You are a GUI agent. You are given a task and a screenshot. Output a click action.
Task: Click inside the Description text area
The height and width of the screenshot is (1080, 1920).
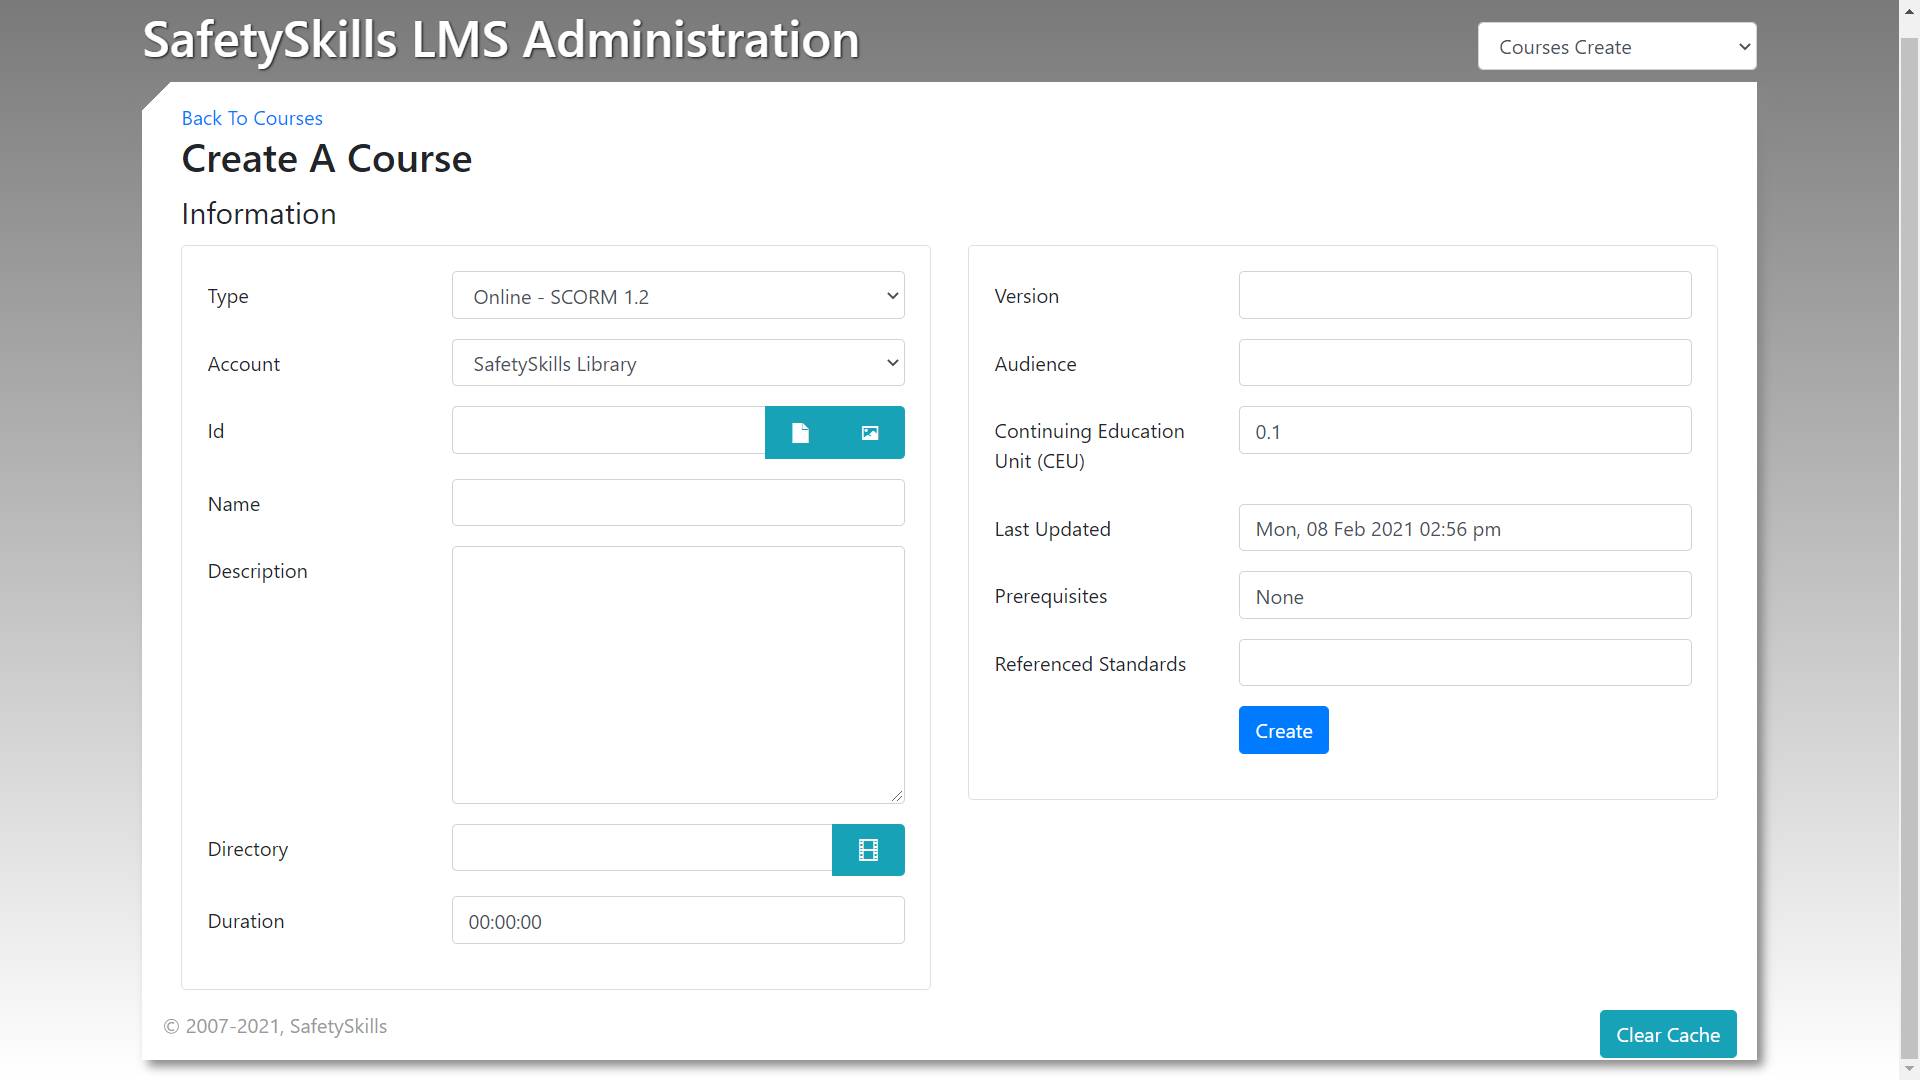click(678, 675)
